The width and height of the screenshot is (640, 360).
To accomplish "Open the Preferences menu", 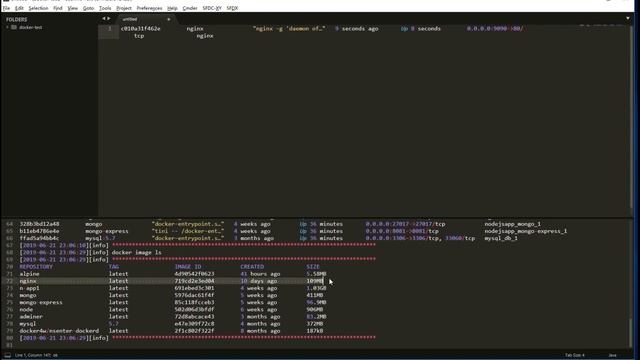I will (x=149, y=8).
